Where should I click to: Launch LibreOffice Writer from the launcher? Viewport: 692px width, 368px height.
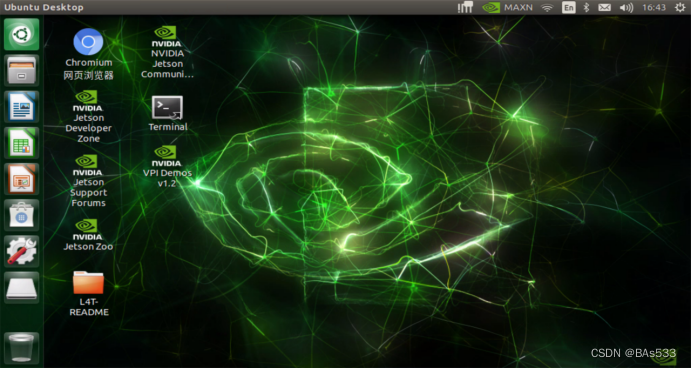tap(22, 106)
